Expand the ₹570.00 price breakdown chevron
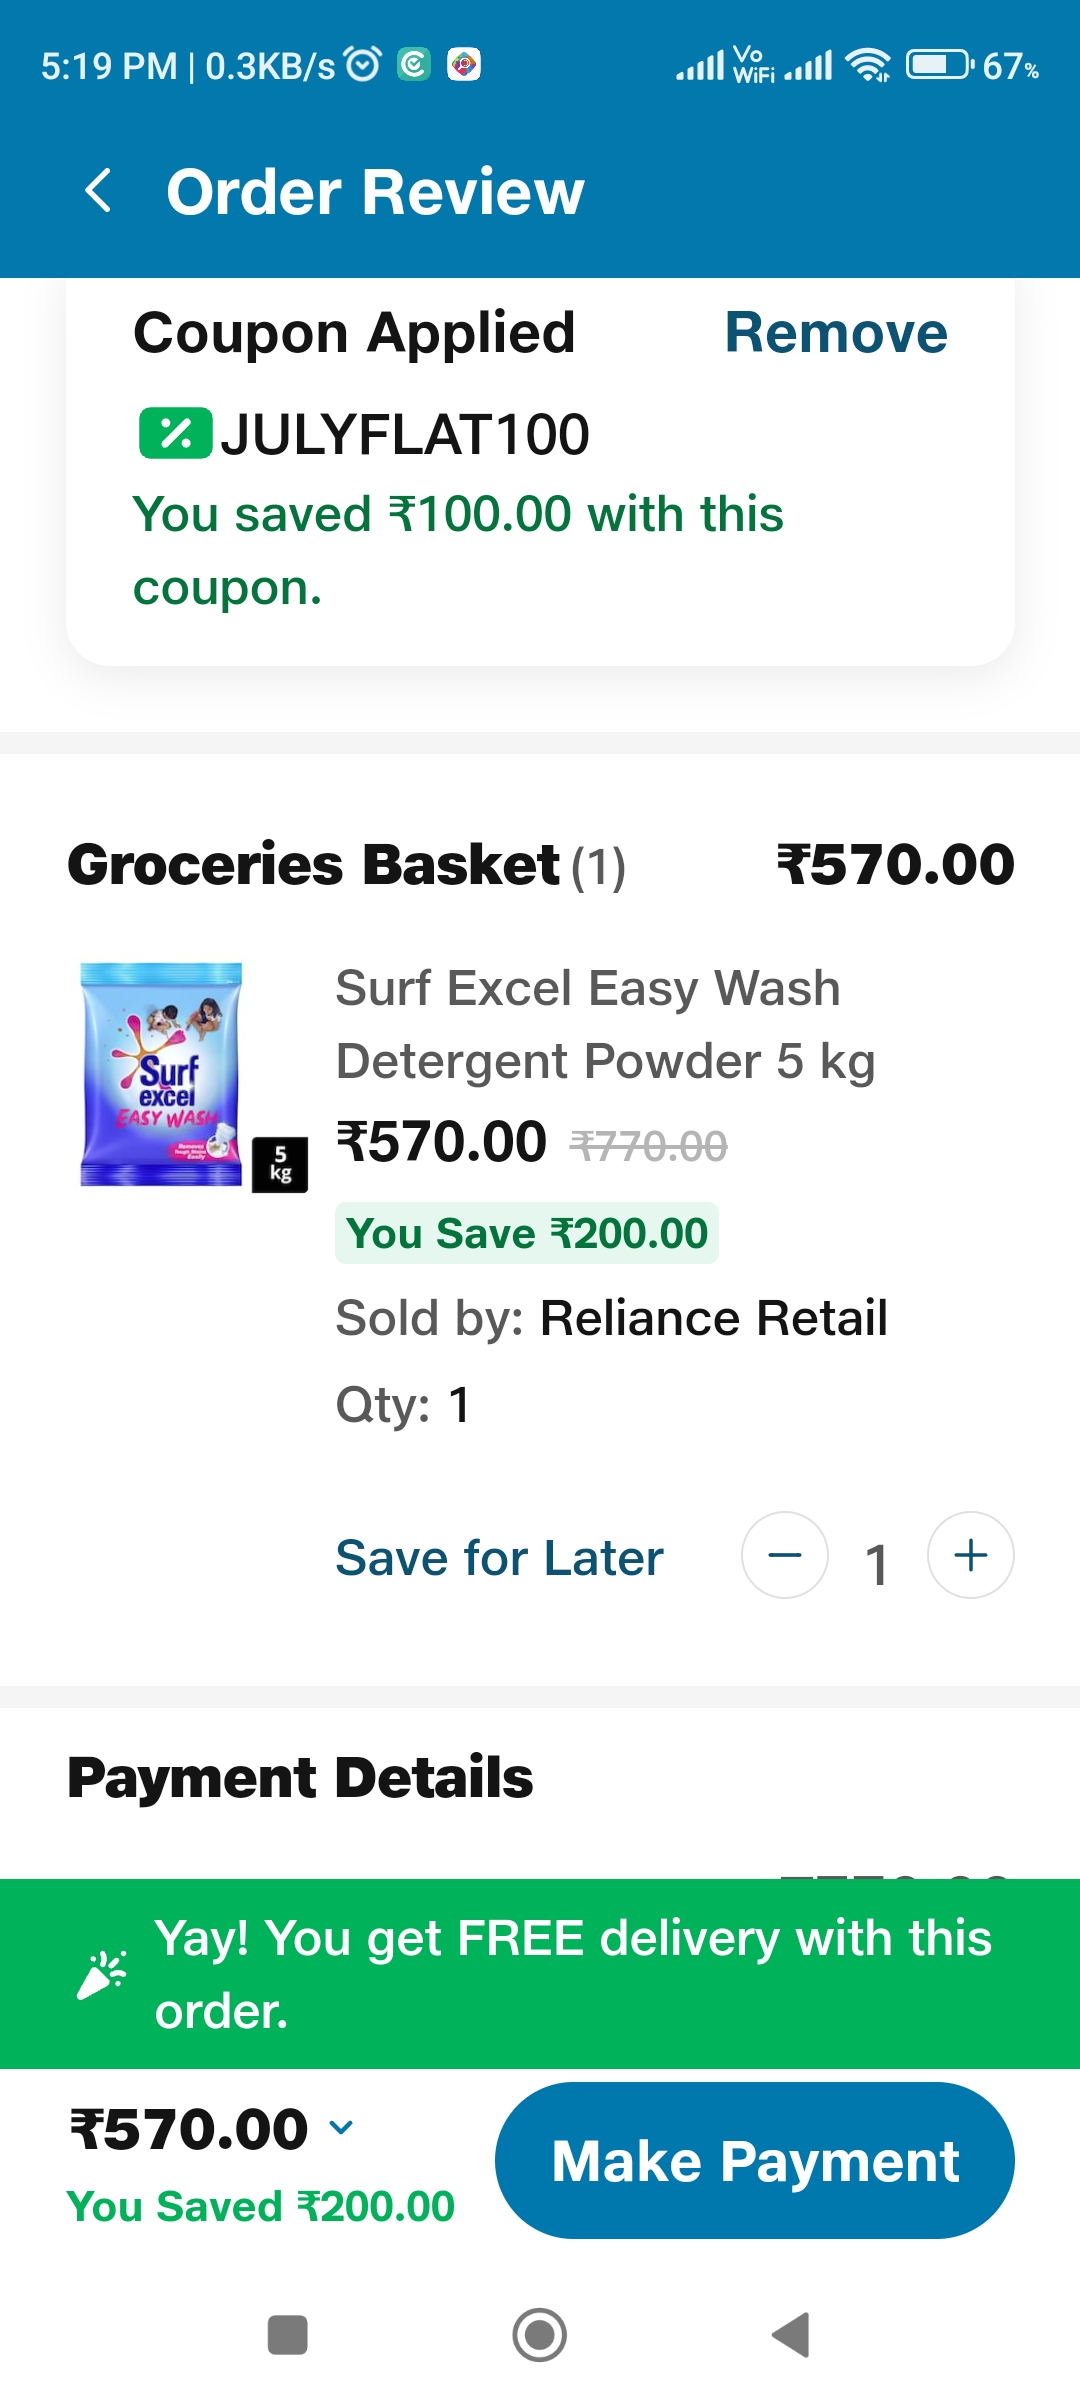Image resolution: width=1080 pixels, height=2400 pixels. point(342,2127)
